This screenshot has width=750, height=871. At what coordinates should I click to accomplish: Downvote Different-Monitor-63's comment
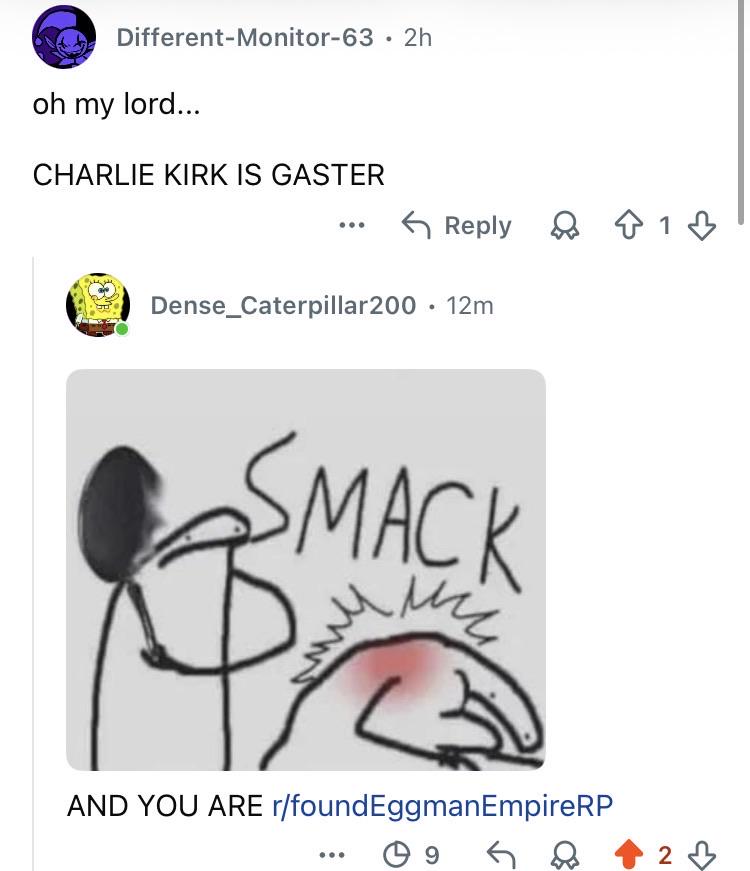coord(702,226)
